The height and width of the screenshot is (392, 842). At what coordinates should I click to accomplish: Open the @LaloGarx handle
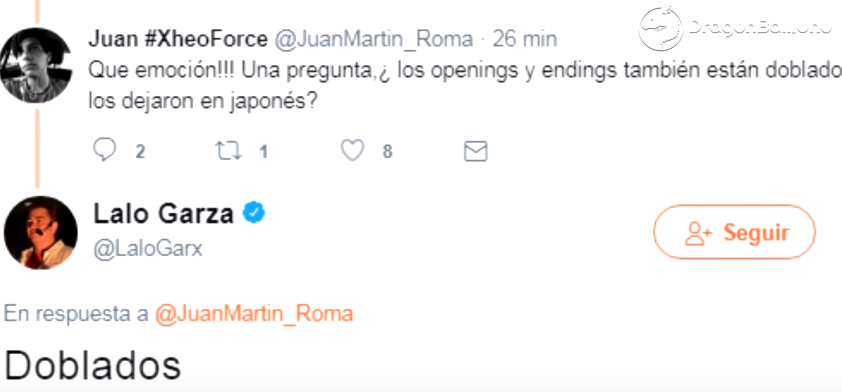click(148, 249)
